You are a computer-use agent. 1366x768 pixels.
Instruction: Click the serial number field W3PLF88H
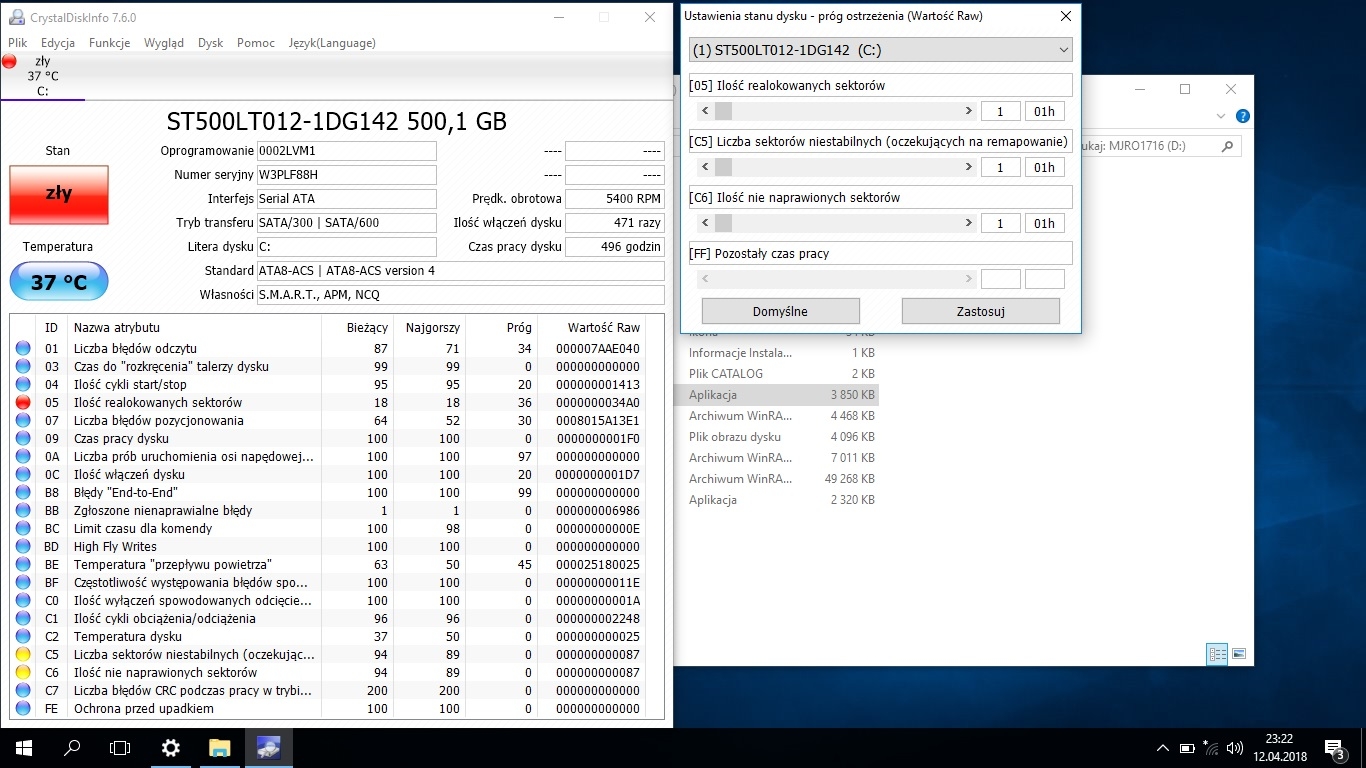point(346,175)
